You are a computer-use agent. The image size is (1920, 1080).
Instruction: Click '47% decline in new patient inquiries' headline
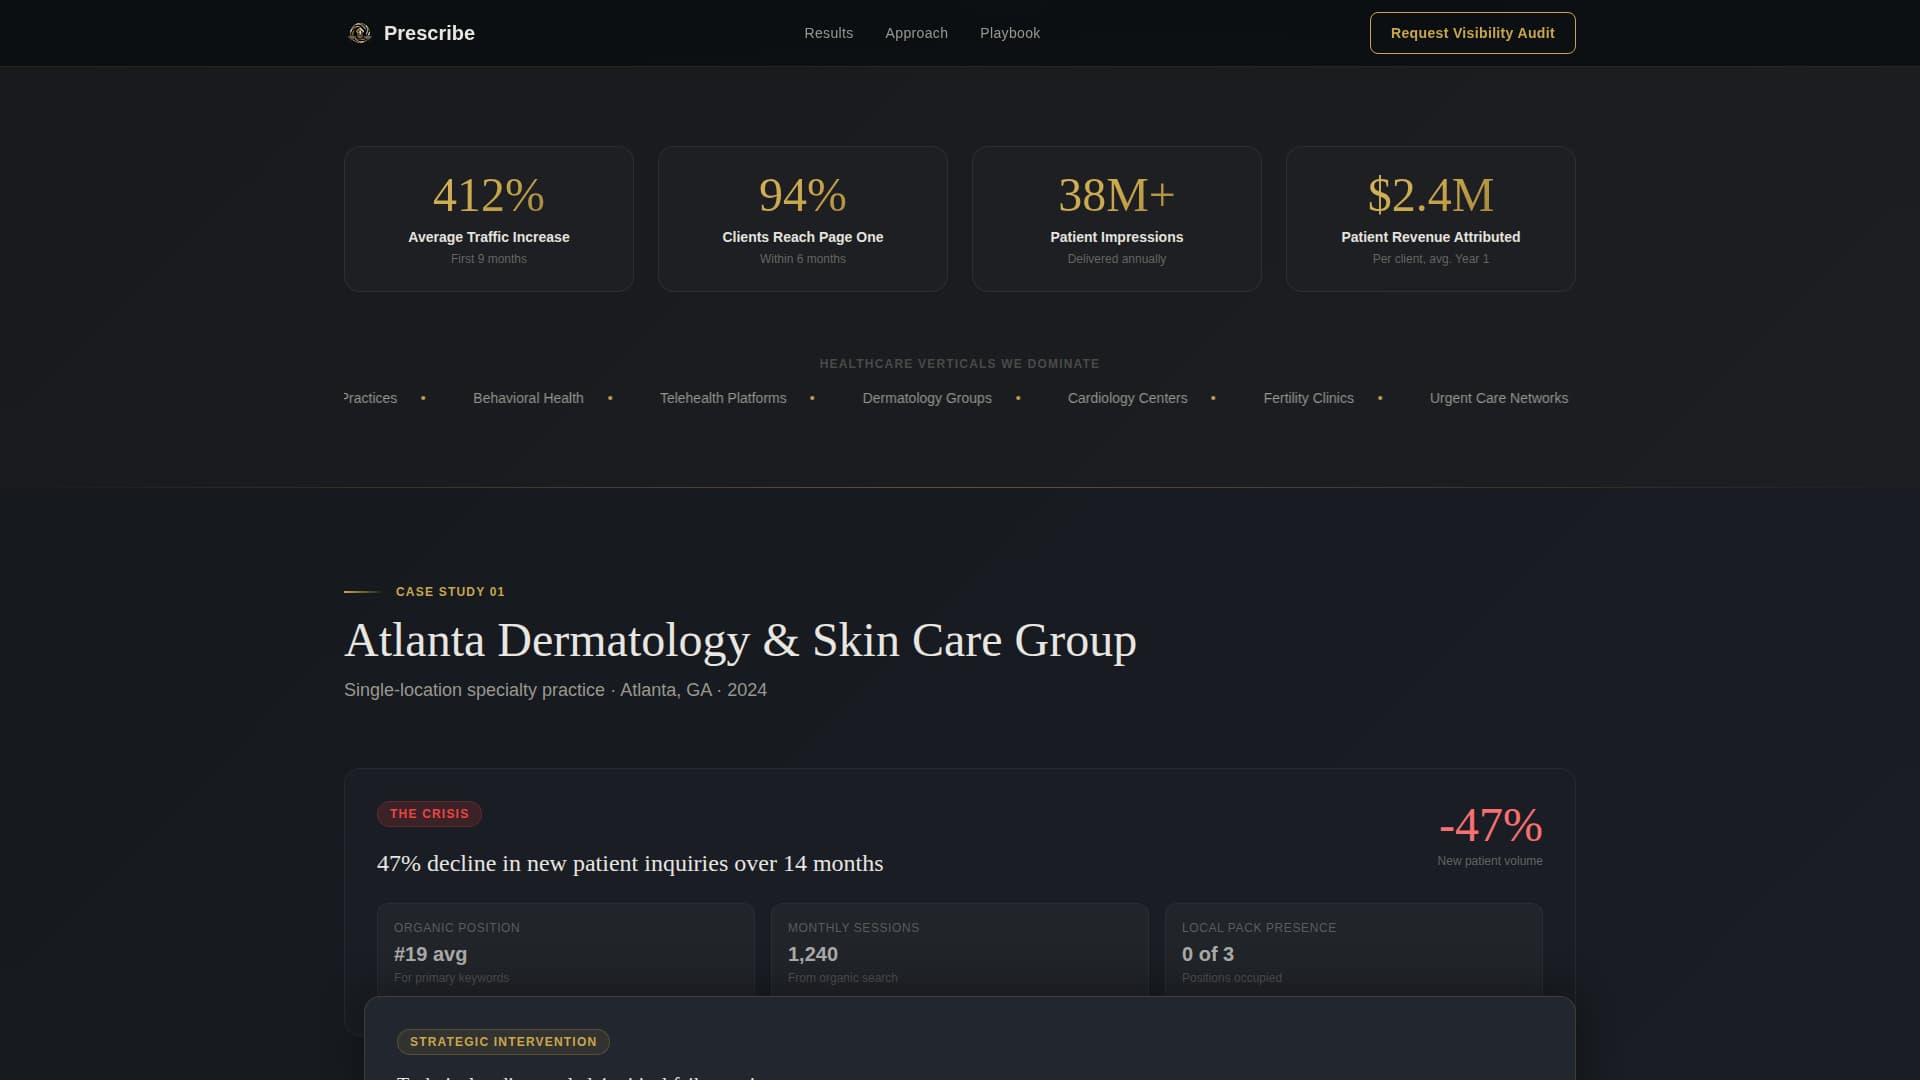[630, 863]
